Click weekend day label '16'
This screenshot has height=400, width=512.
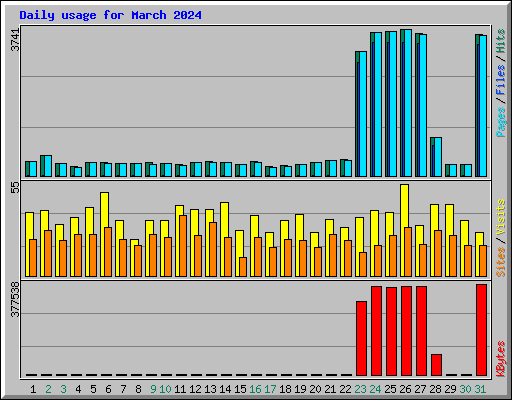click(x=255, y=389)
